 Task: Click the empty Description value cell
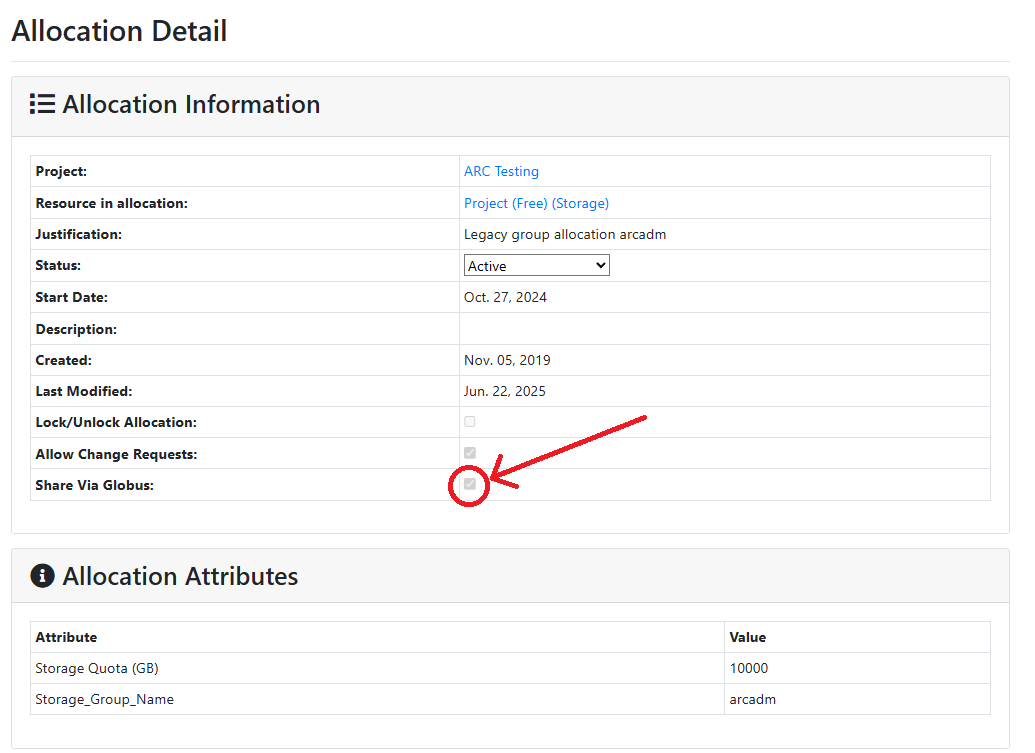(x=724, y=329)
